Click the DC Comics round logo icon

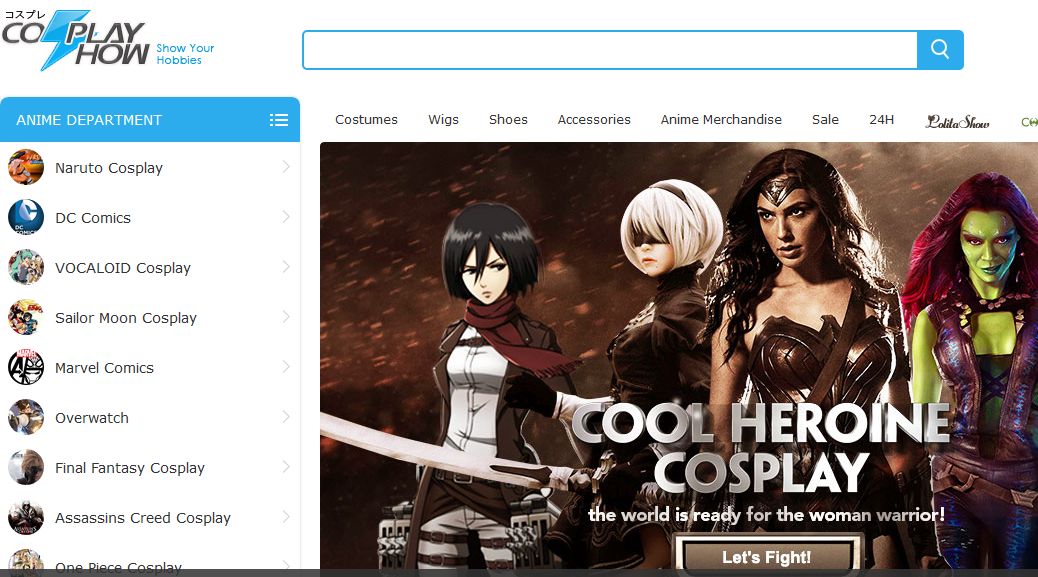26,217
